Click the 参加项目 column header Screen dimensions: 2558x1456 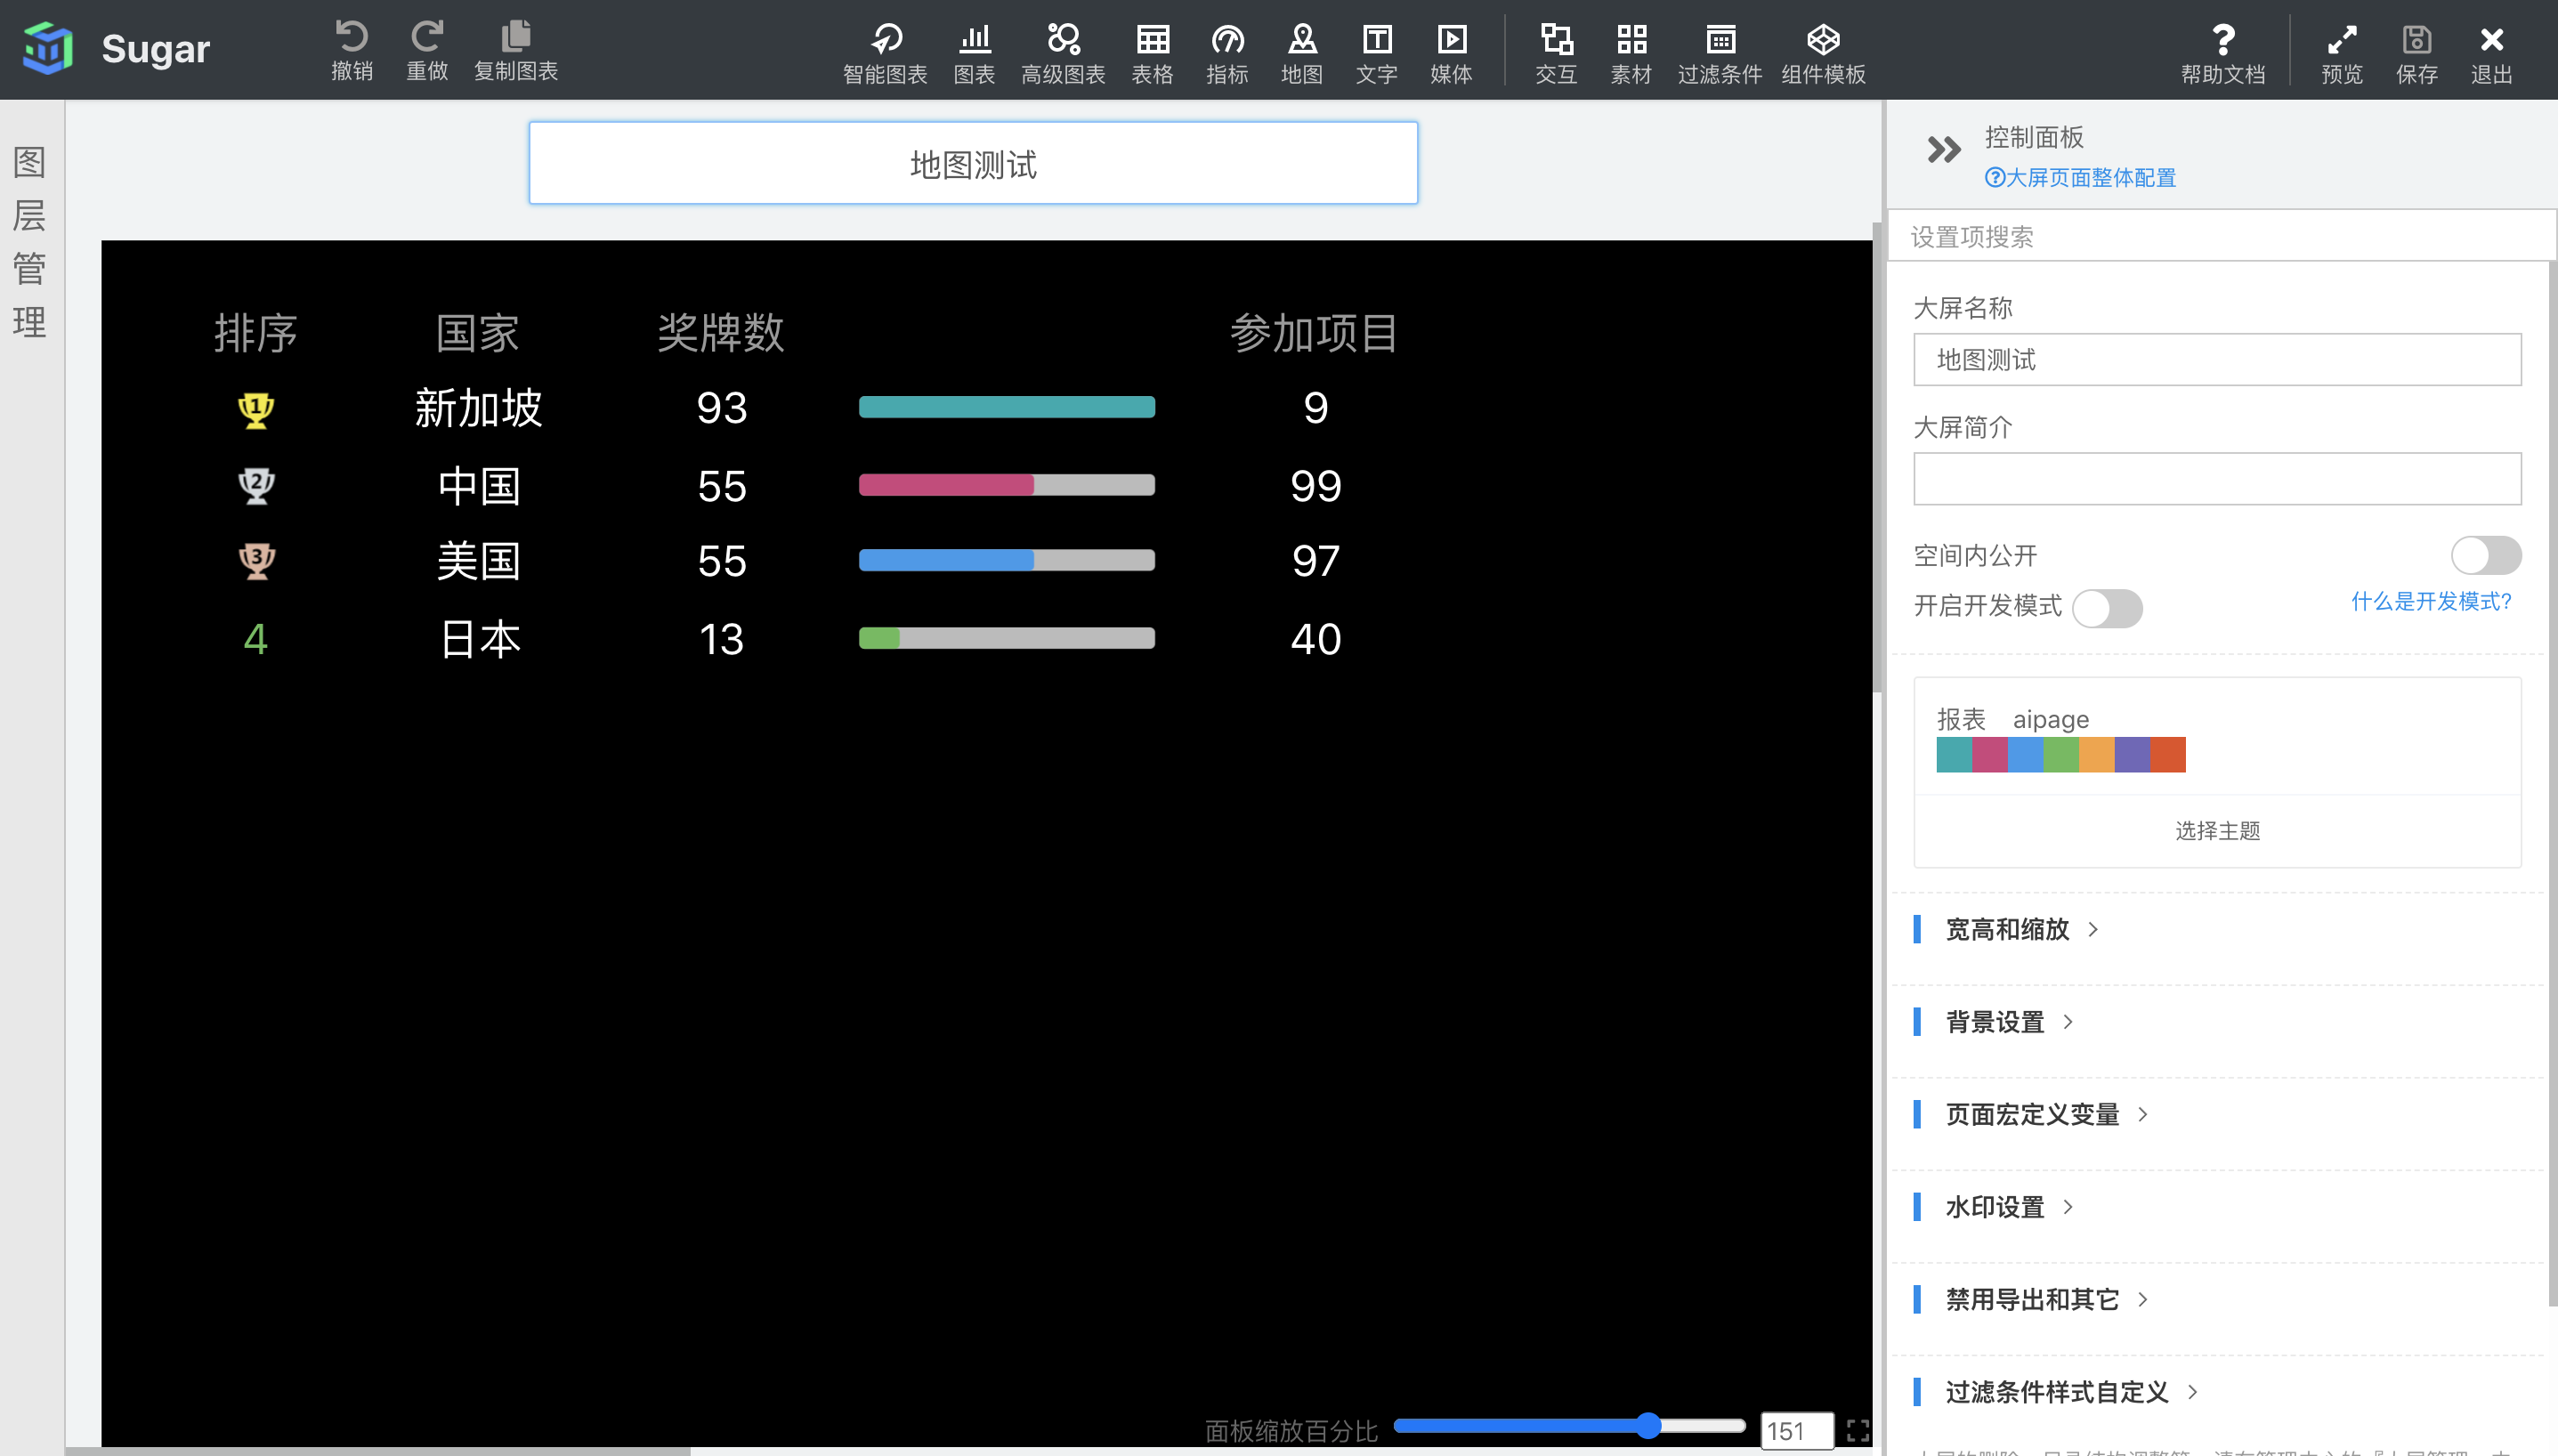pyautogui.click(x=1315, y=332)
